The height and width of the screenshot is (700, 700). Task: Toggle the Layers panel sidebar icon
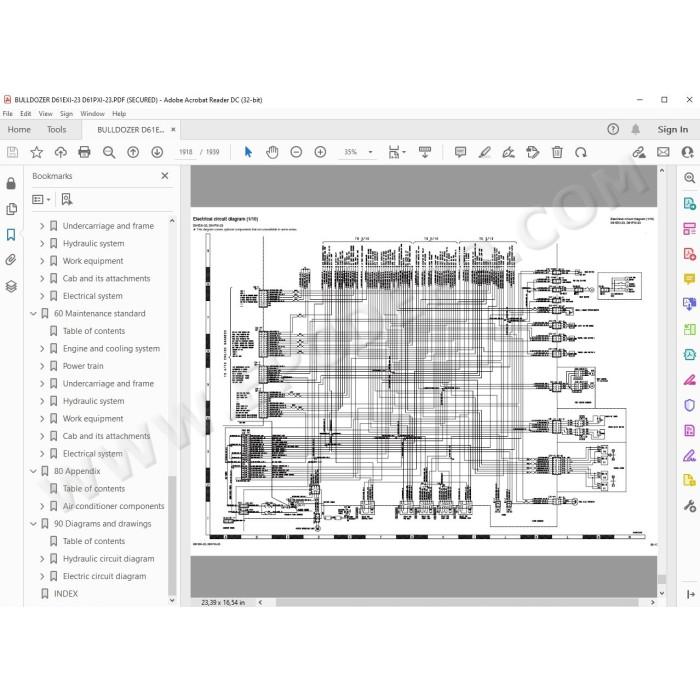click(x=11, y=286)
